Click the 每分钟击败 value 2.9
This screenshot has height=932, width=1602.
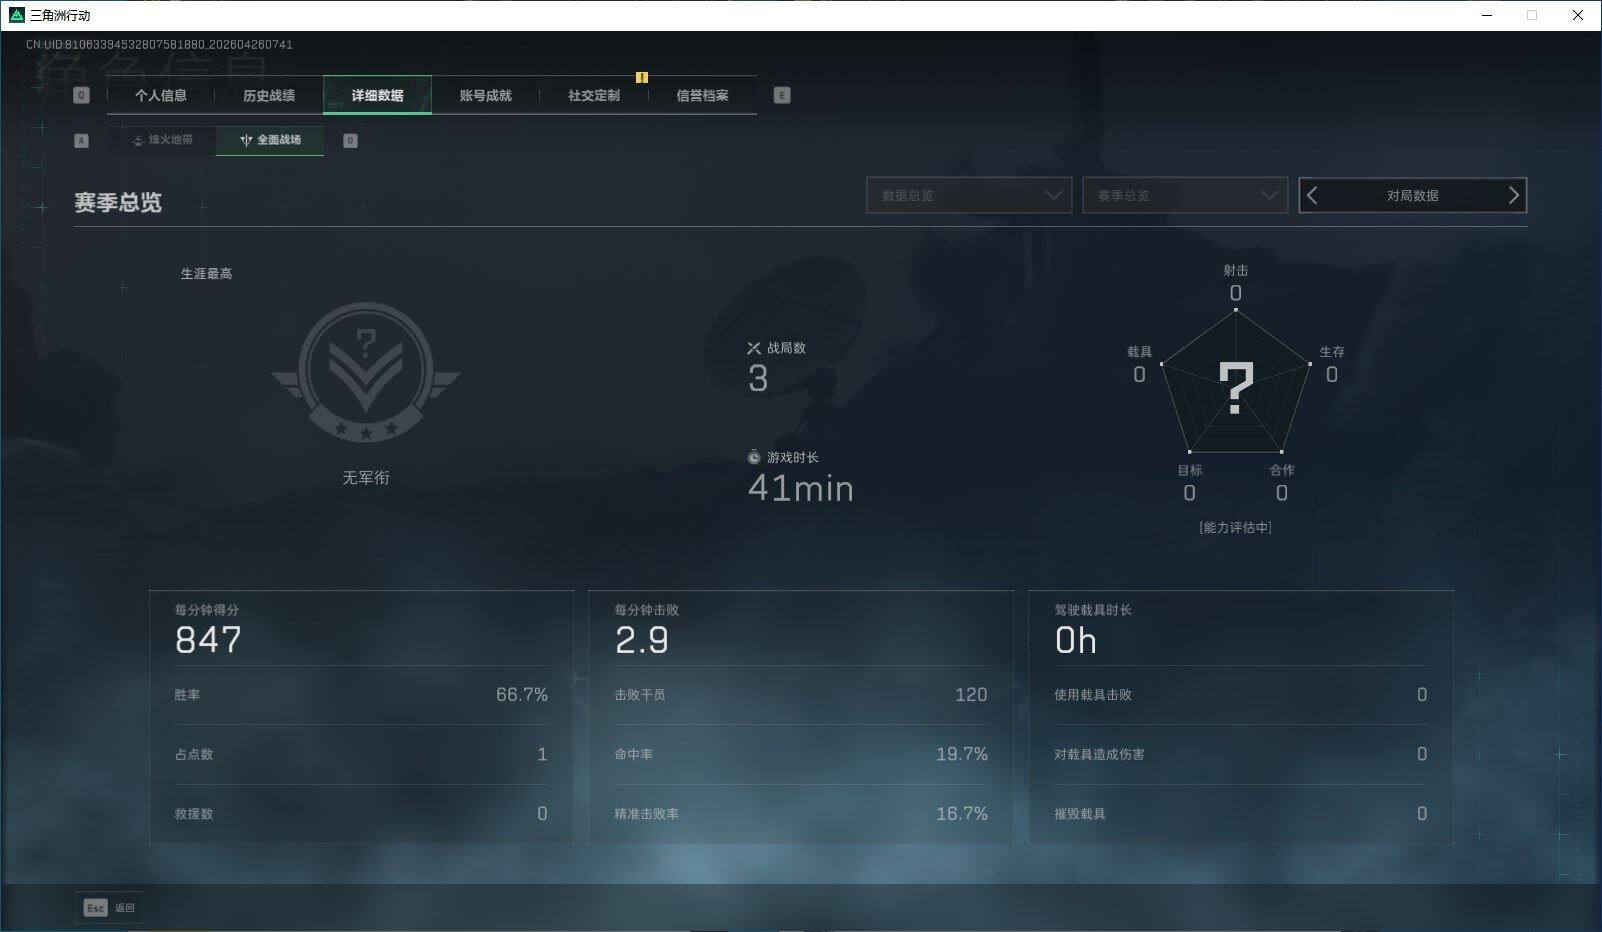[x=642, y=640]
